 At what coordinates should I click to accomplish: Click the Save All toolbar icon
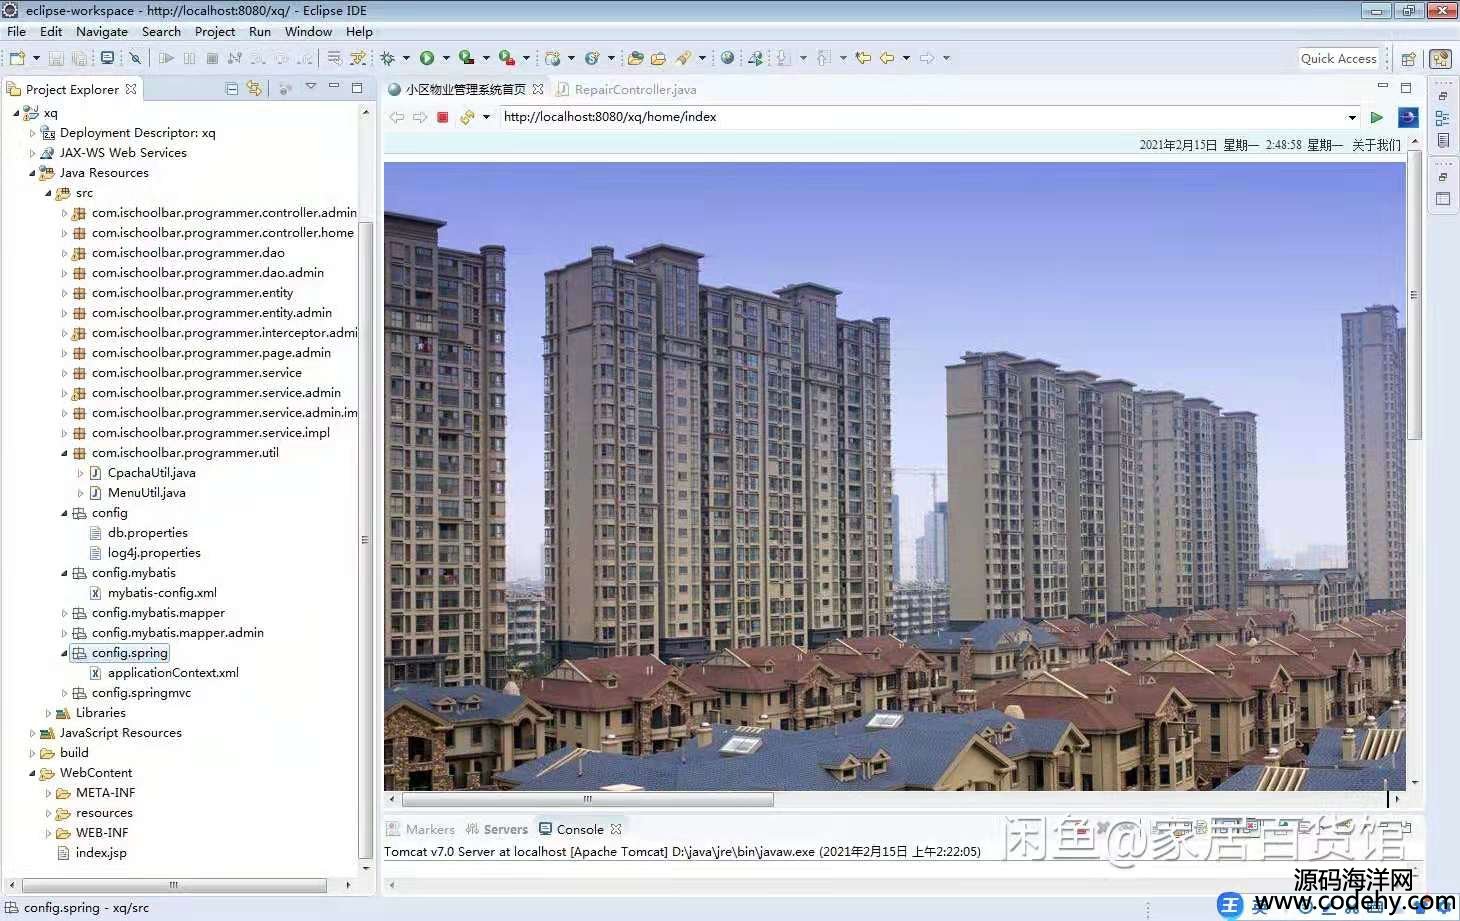pos(79,58)
